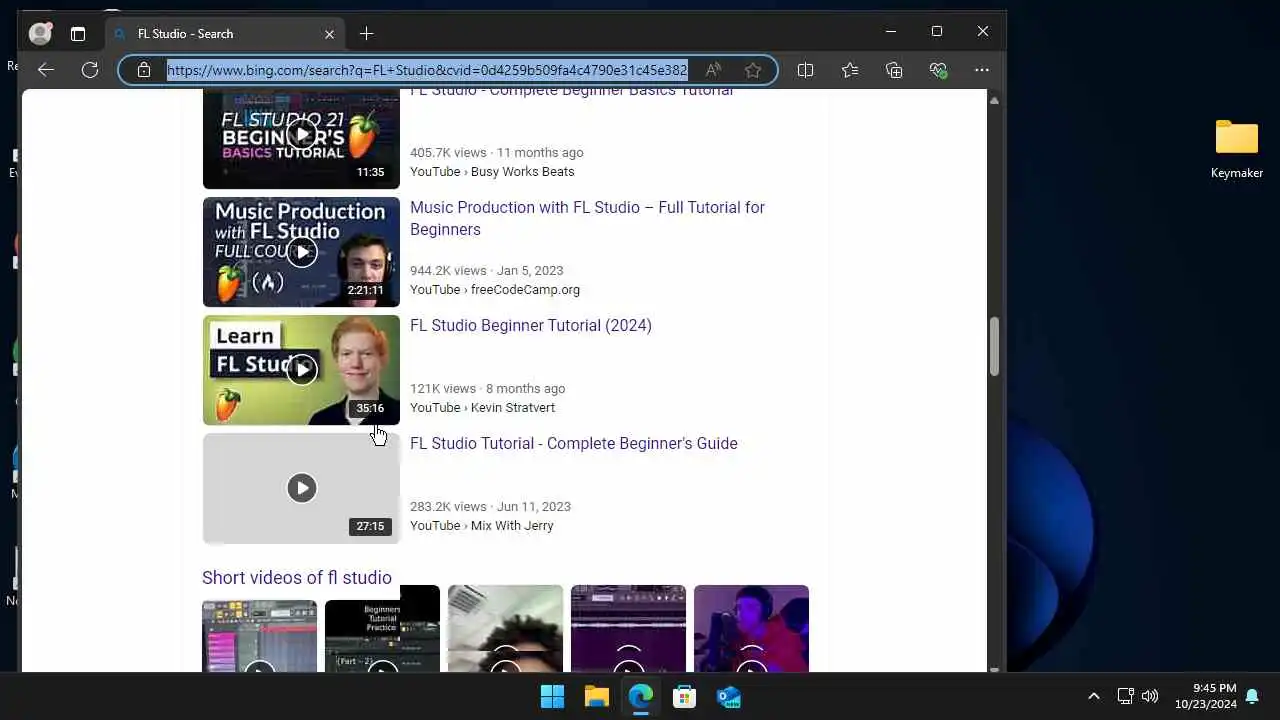
Task: Open the Favorites list icon
Action: (x=850, y=70)
